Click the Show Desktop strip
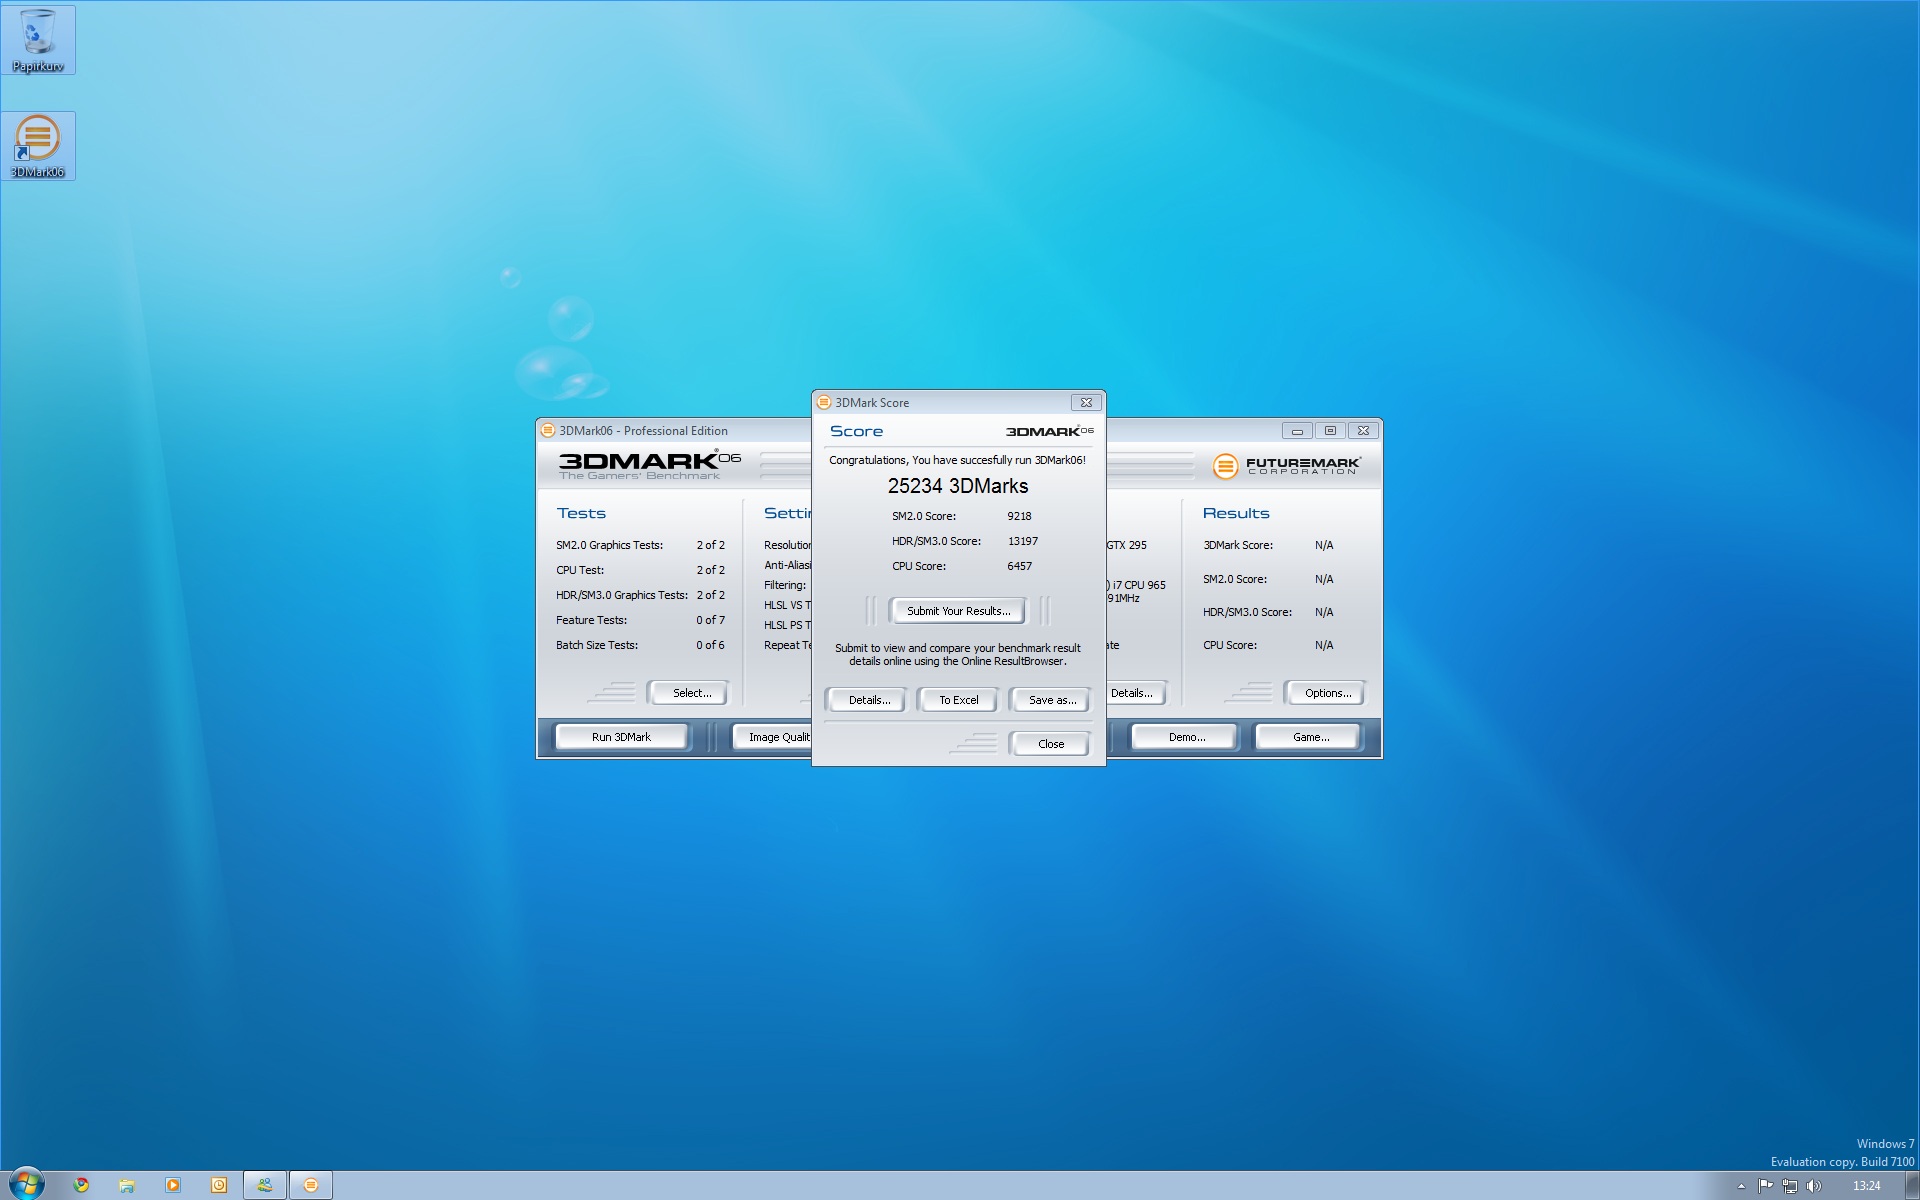Image resolution: width=1920 pixels, height=1200 pixels. [1912, 1186]
